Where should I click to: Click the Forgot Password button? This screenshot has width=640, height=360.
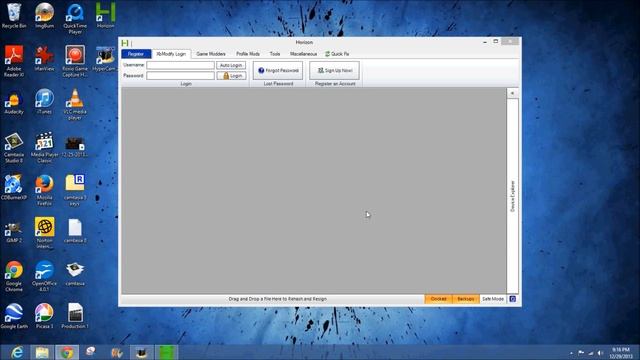click(278, 71)
